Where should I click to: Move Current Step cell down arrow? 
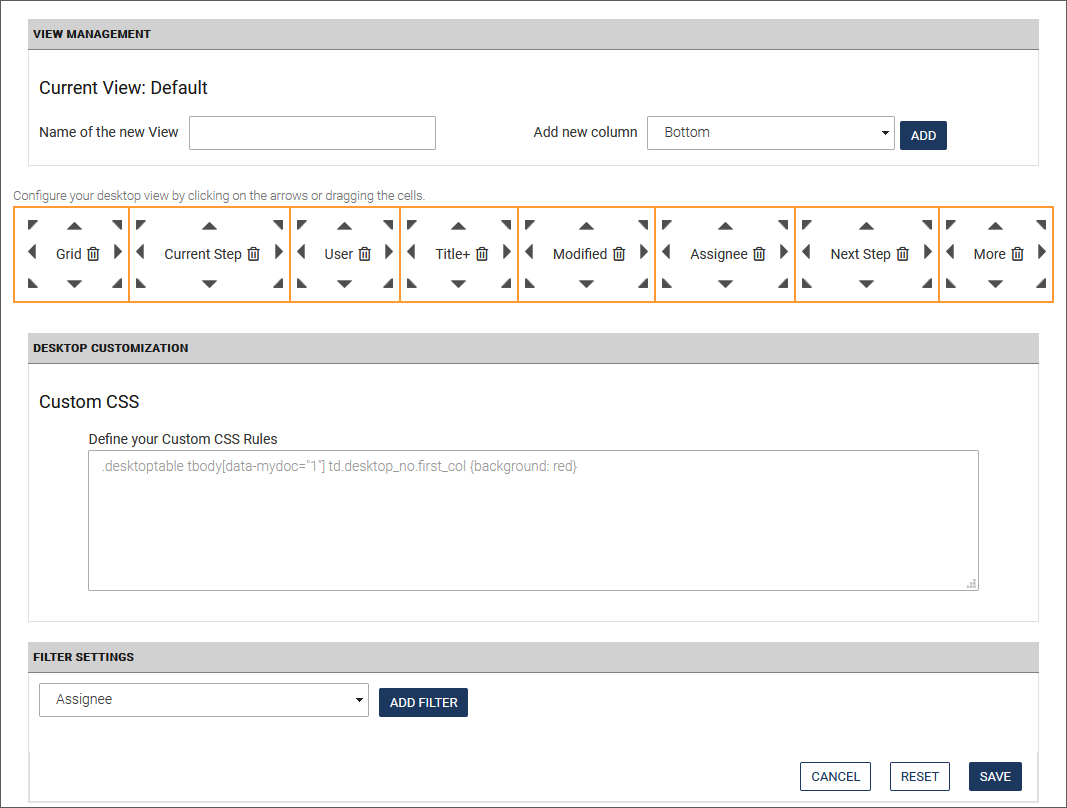(210, 284)
